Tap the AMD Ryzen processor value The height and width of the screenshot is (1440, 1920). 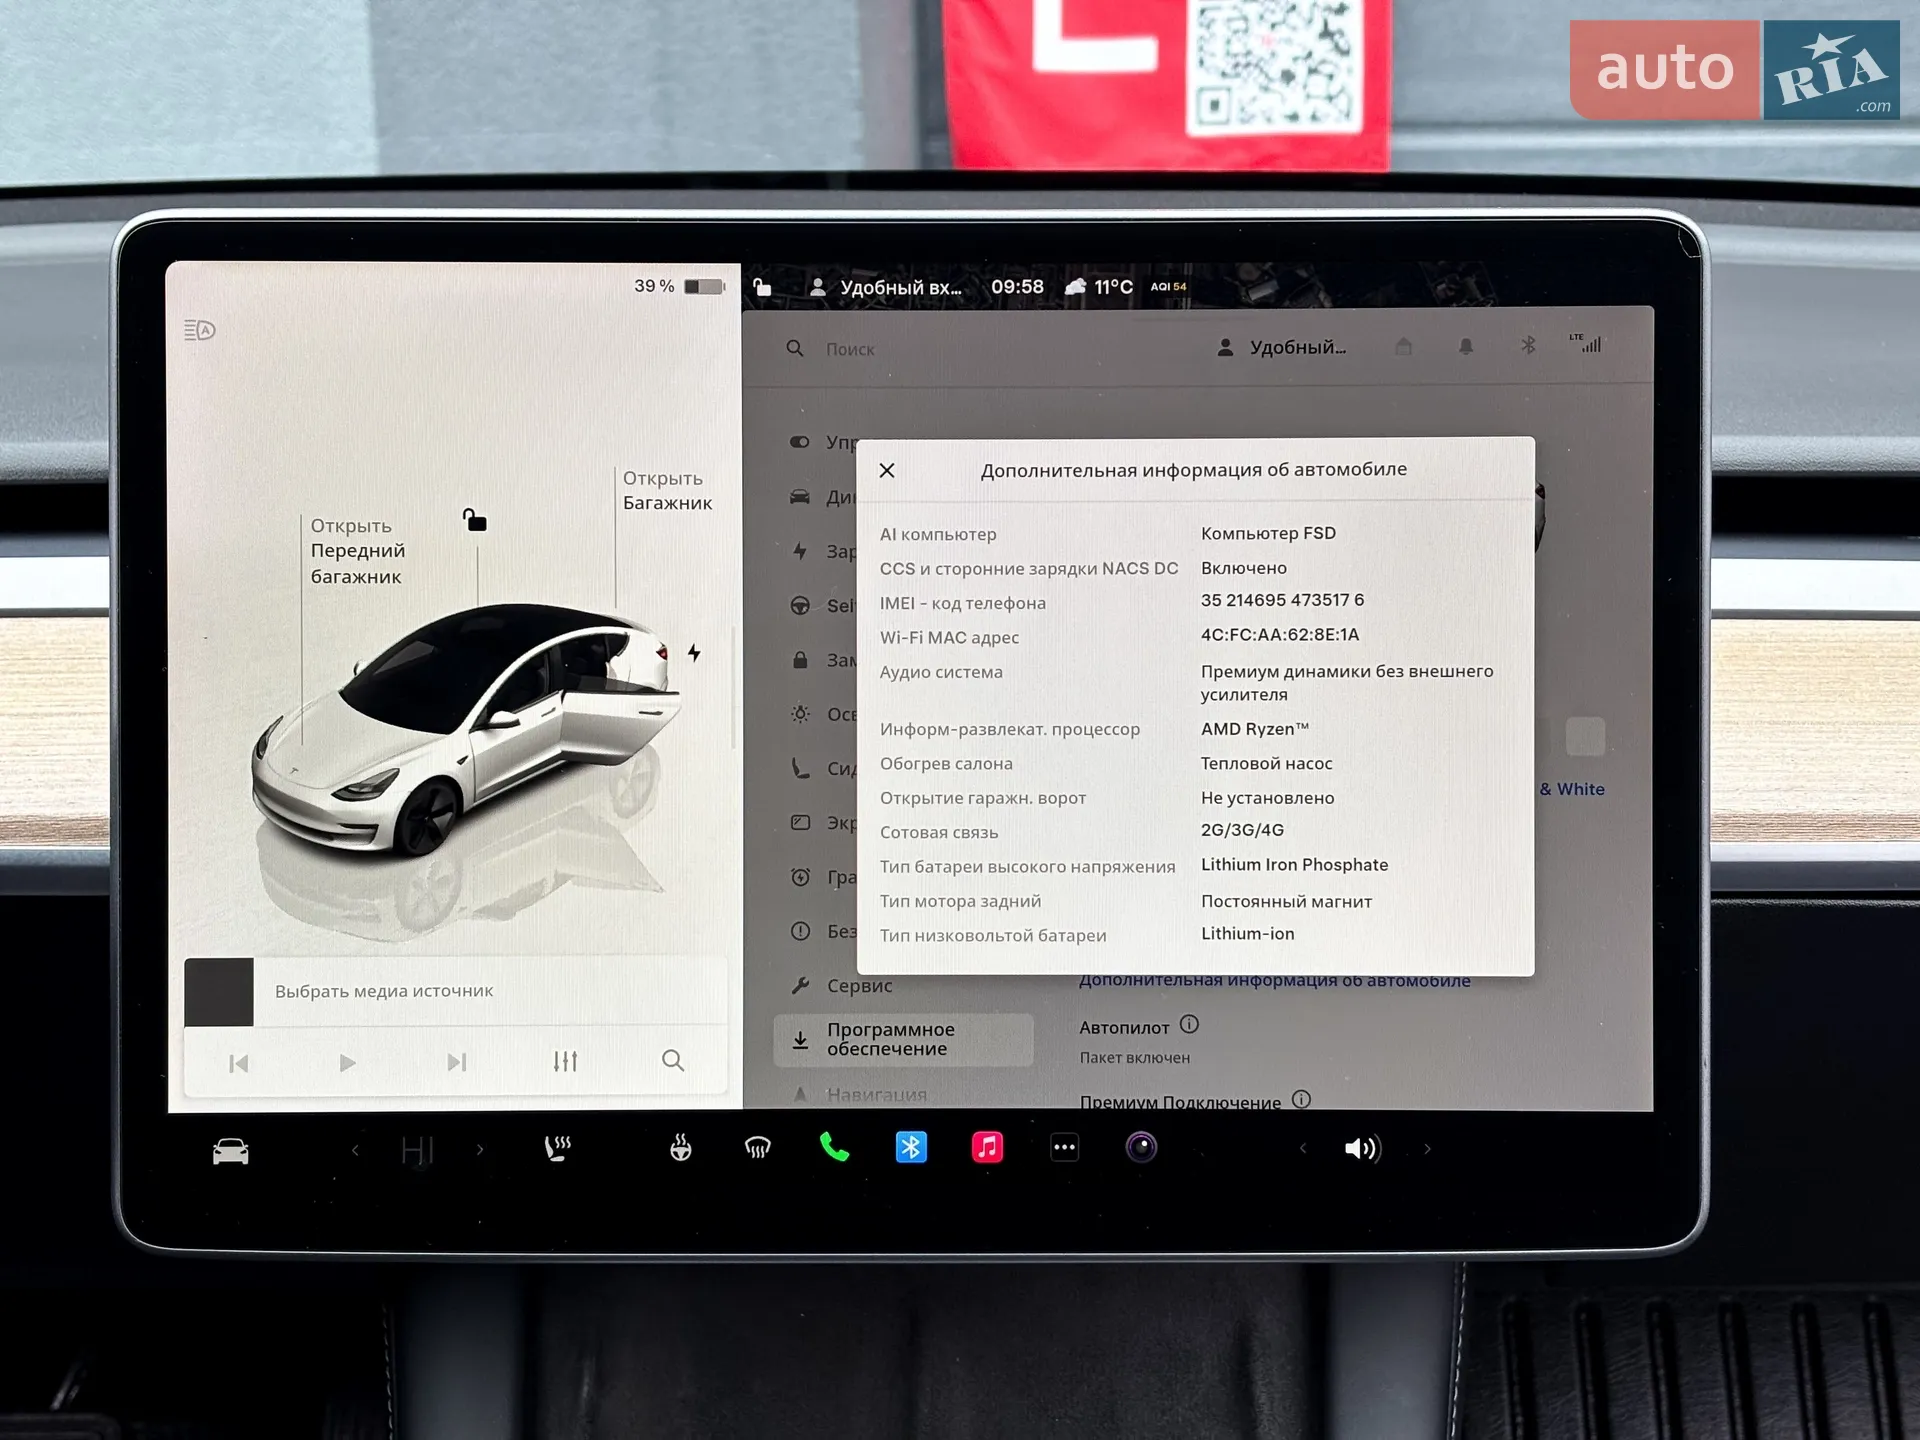point(1254,729)
